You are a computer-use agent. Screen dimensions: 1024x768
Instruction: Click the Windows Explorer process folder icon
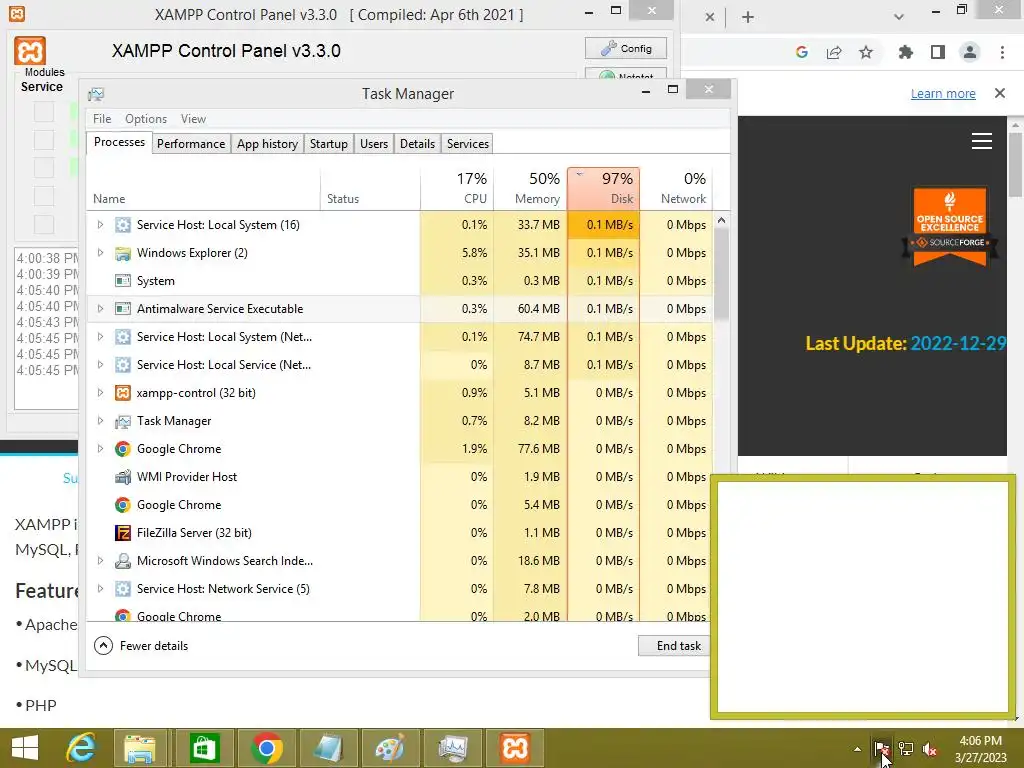click(x=123, y=253)
